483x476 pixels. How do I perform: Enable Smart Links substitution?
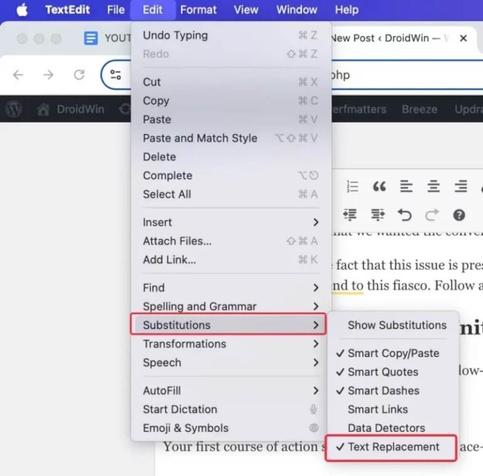click(393, 409)
